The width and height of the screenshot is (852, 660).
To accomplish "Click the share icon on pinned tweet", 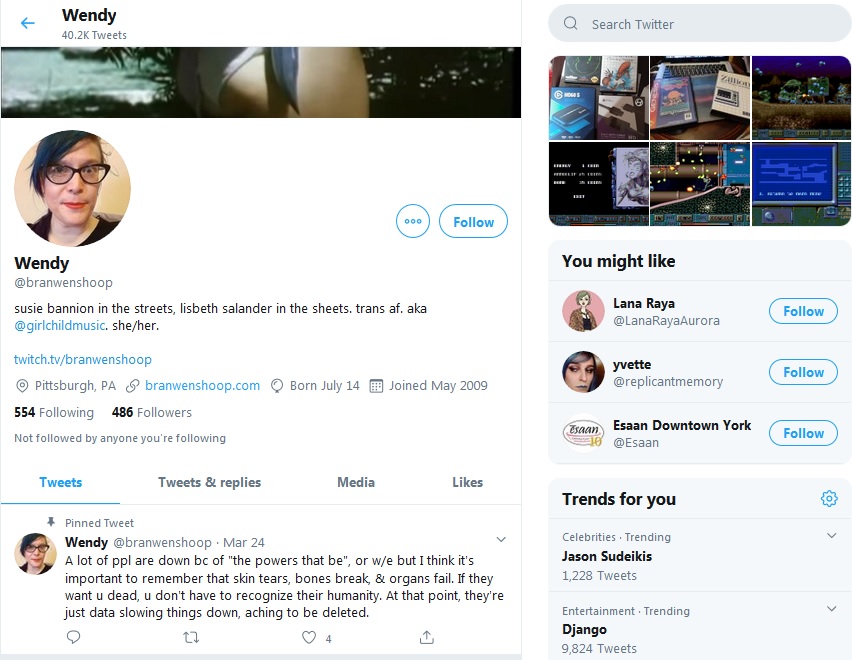I will 427,637.
